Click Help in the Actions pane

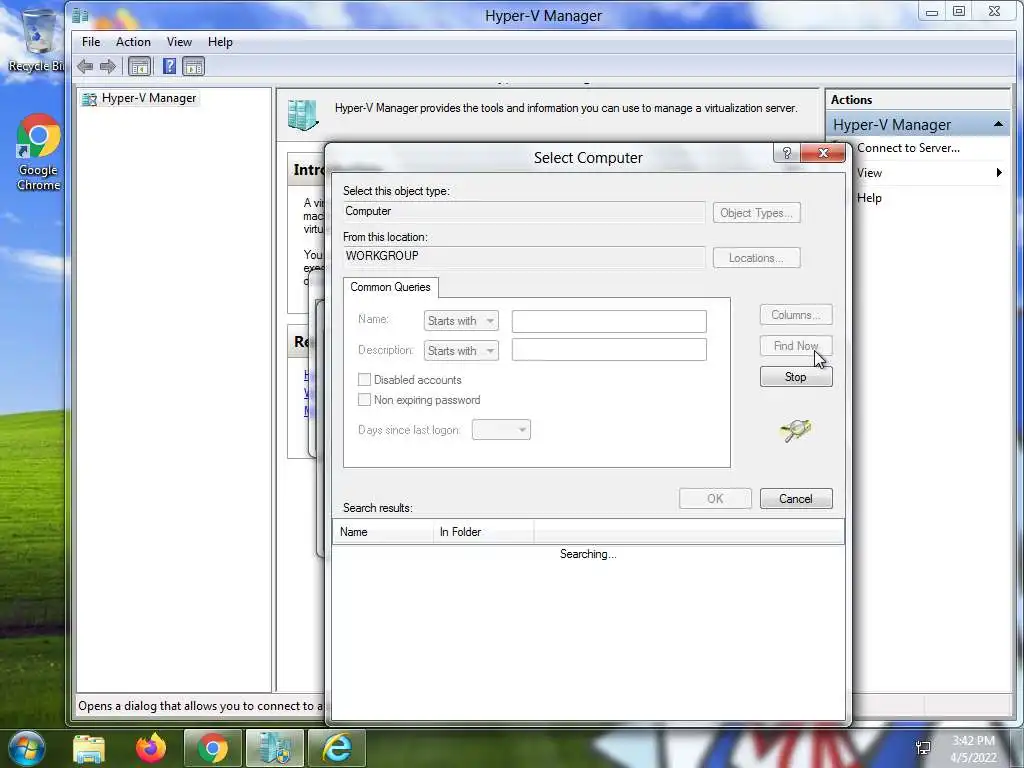(x=869, y=198)
